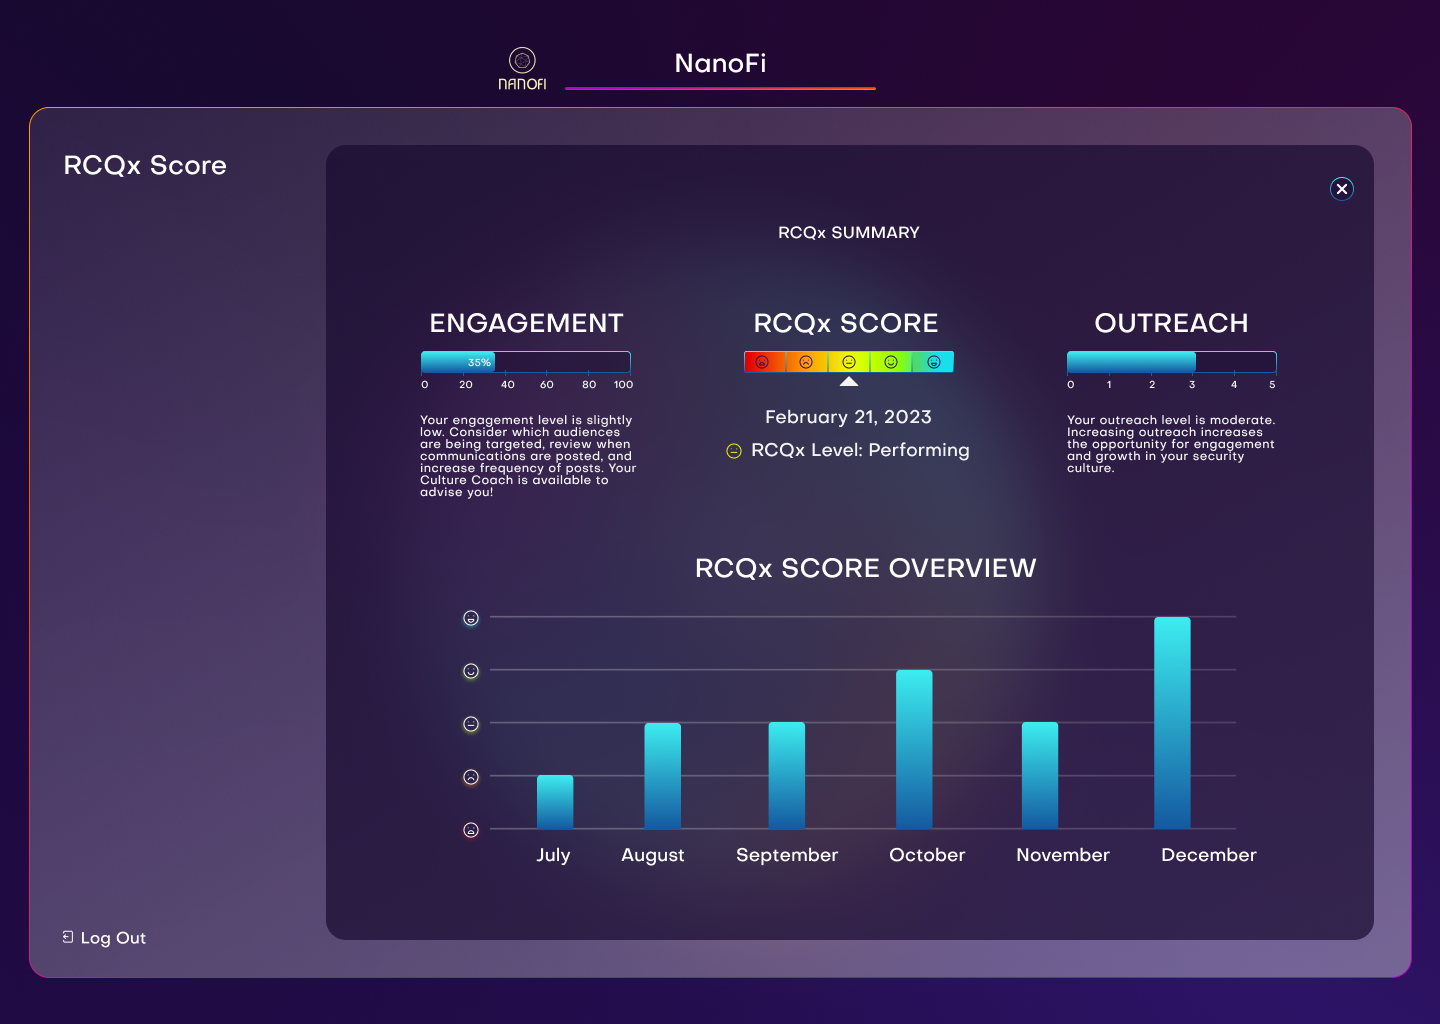Click the July bar in the chart
Image resolution: width=1440 pixels, height=1024 pixels.
point(555,802)
